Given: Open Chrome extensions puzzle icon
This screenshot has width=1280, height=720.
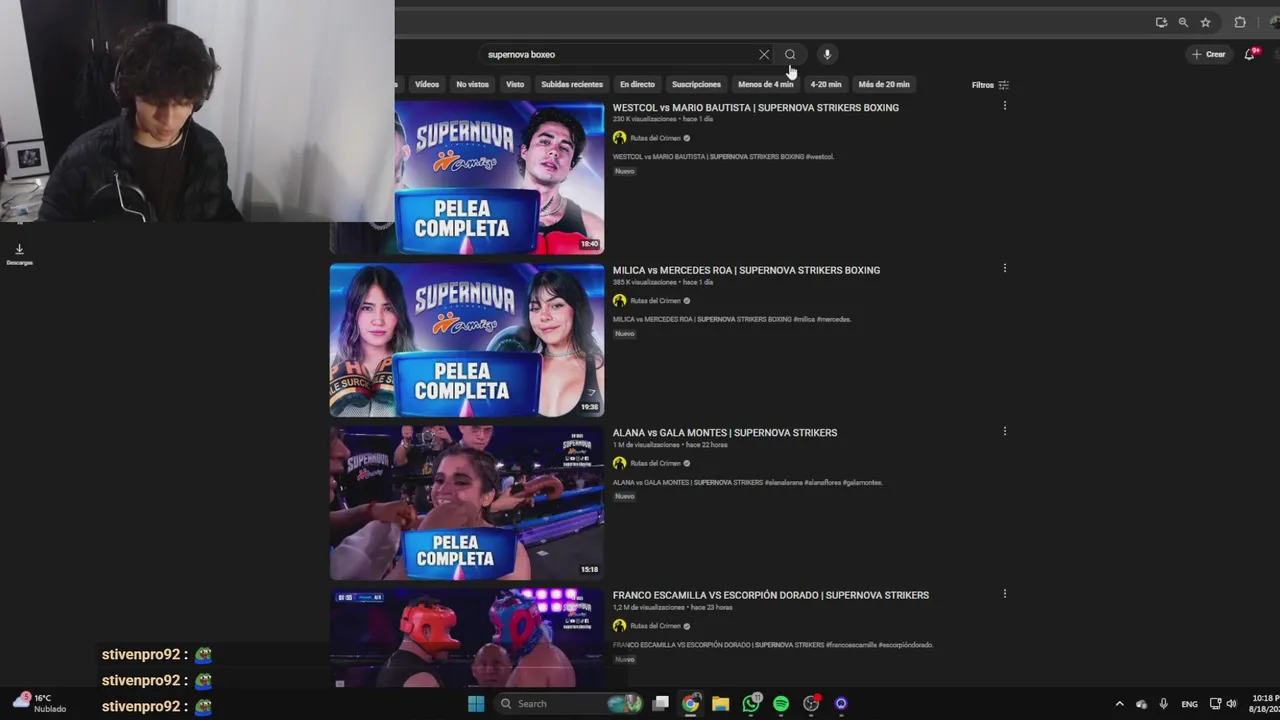Looking at the screenshot, I should click(1240, 22).
